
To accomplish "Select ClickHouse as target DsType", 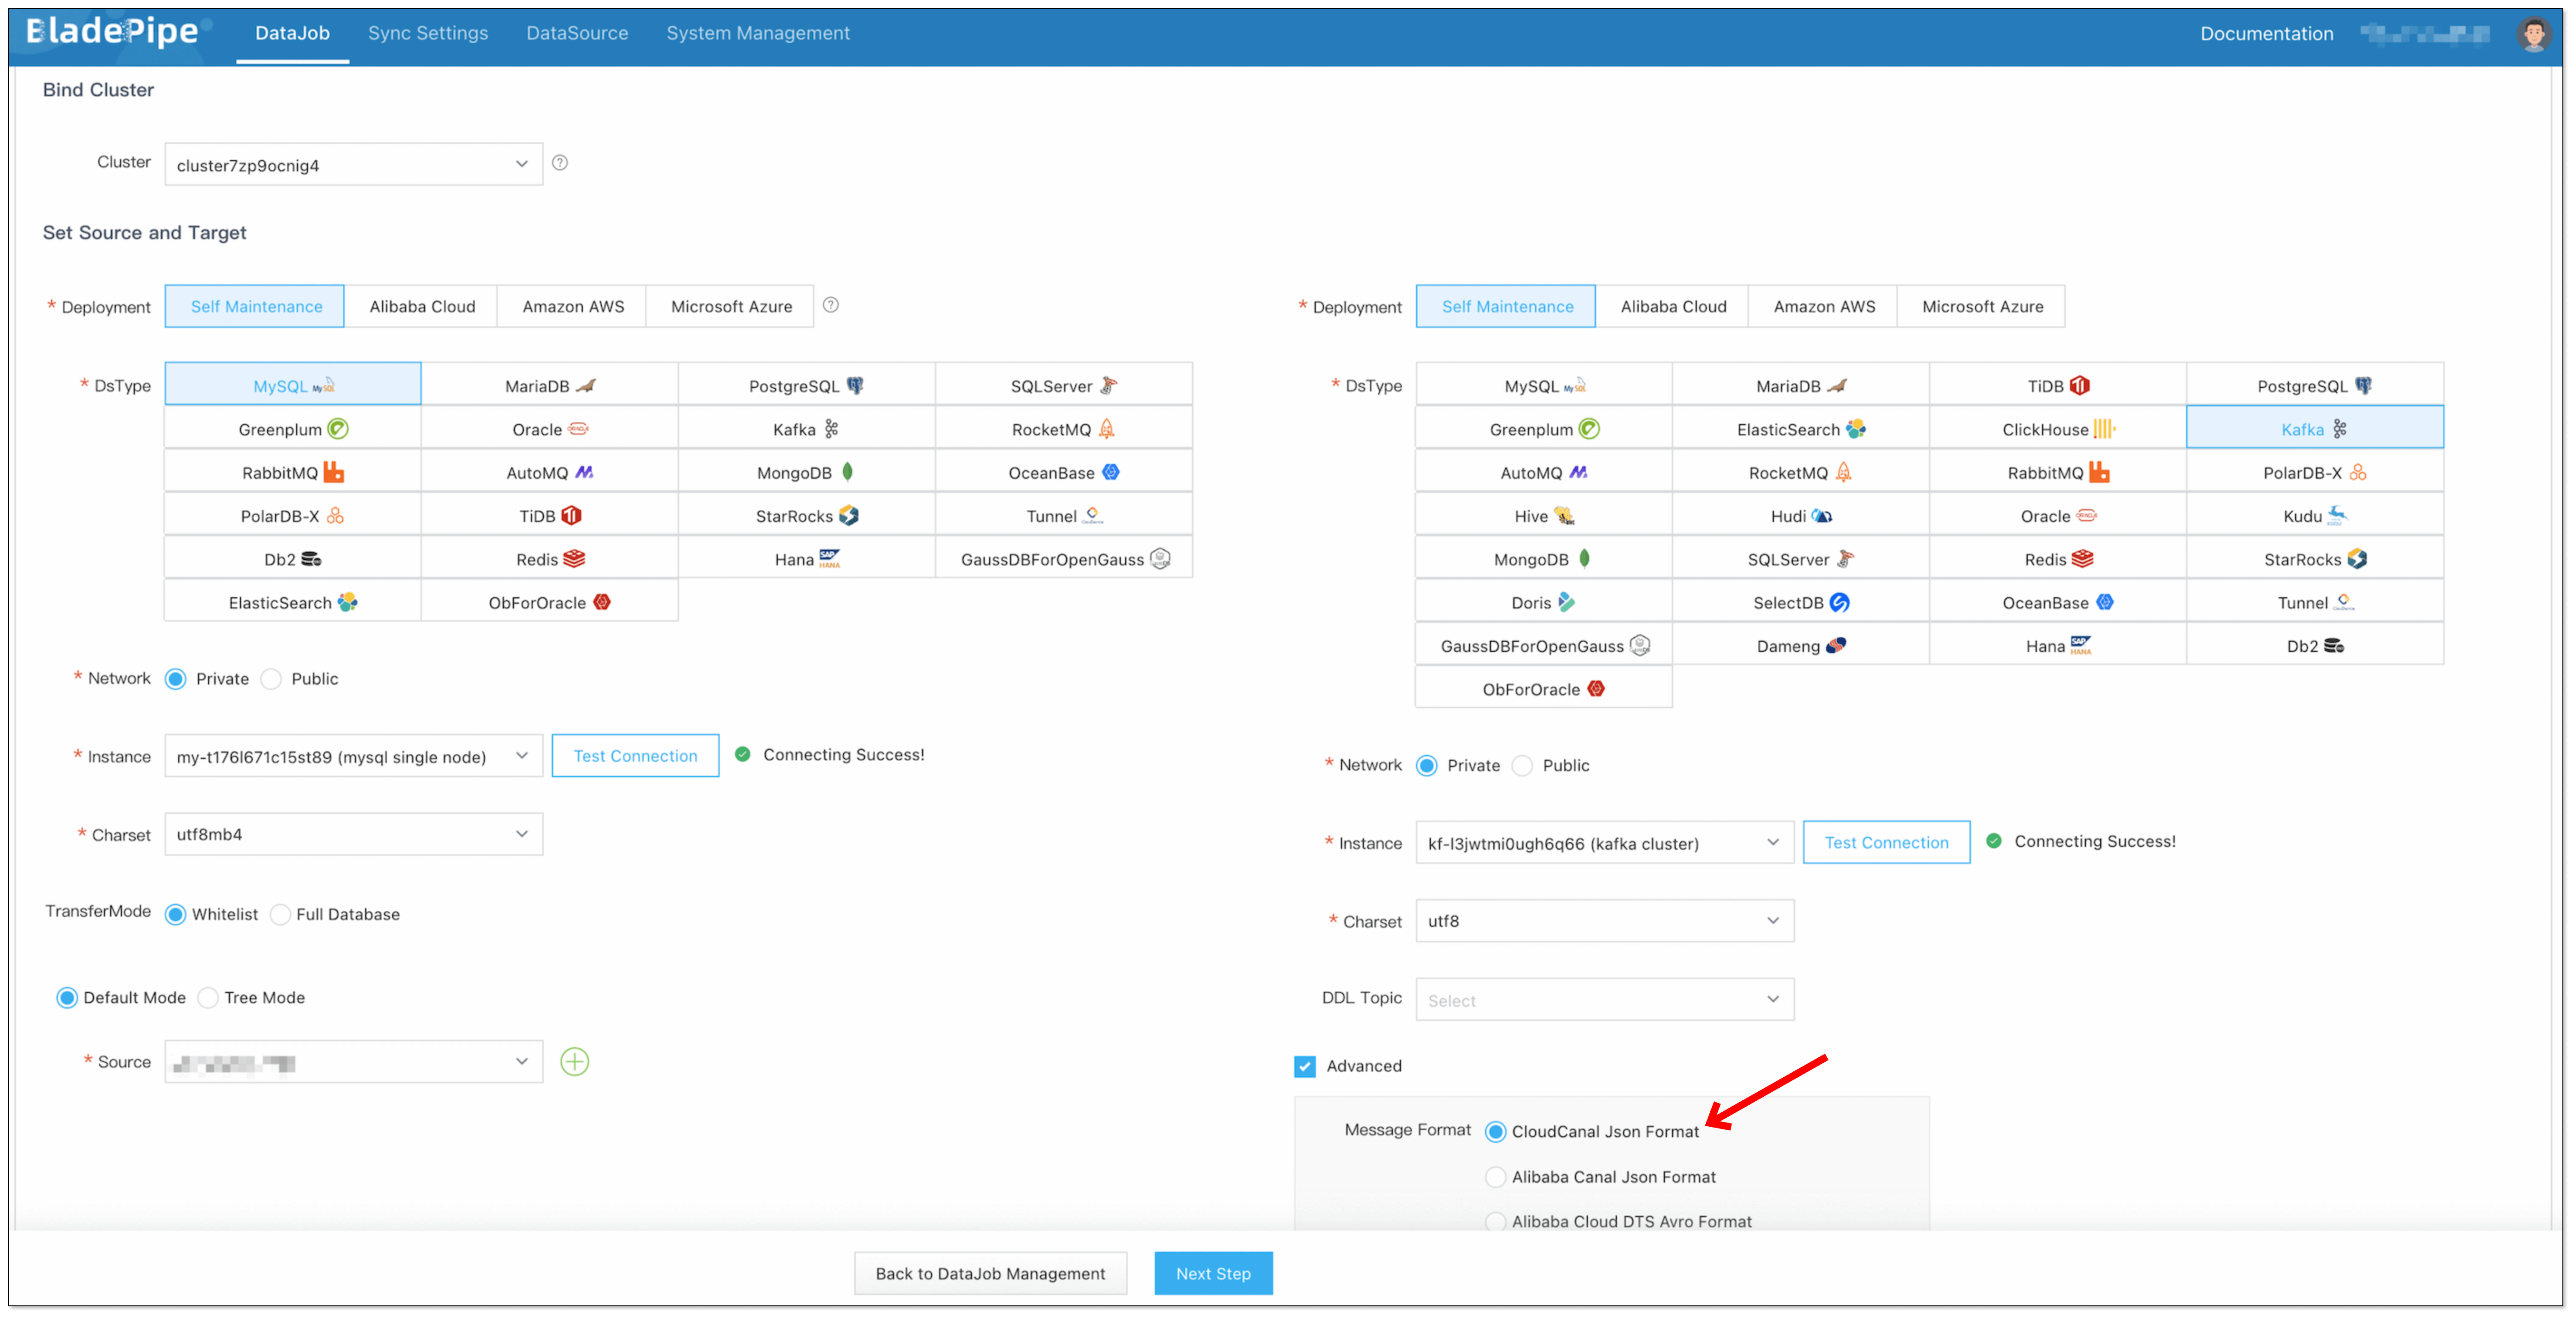I will pos(2057,429).
